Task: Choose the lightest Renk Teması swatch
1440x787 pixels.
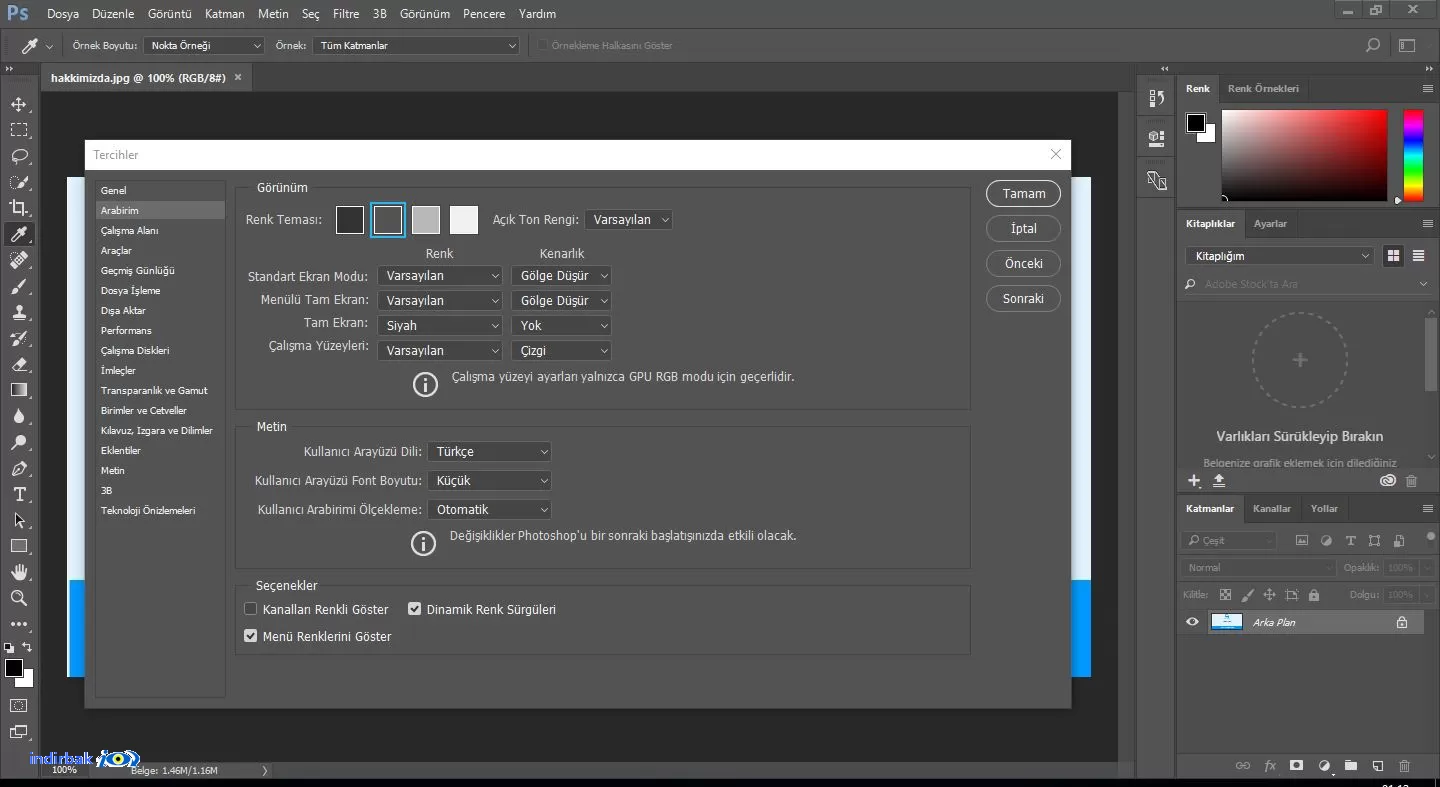Action: (x=464, y=220)
